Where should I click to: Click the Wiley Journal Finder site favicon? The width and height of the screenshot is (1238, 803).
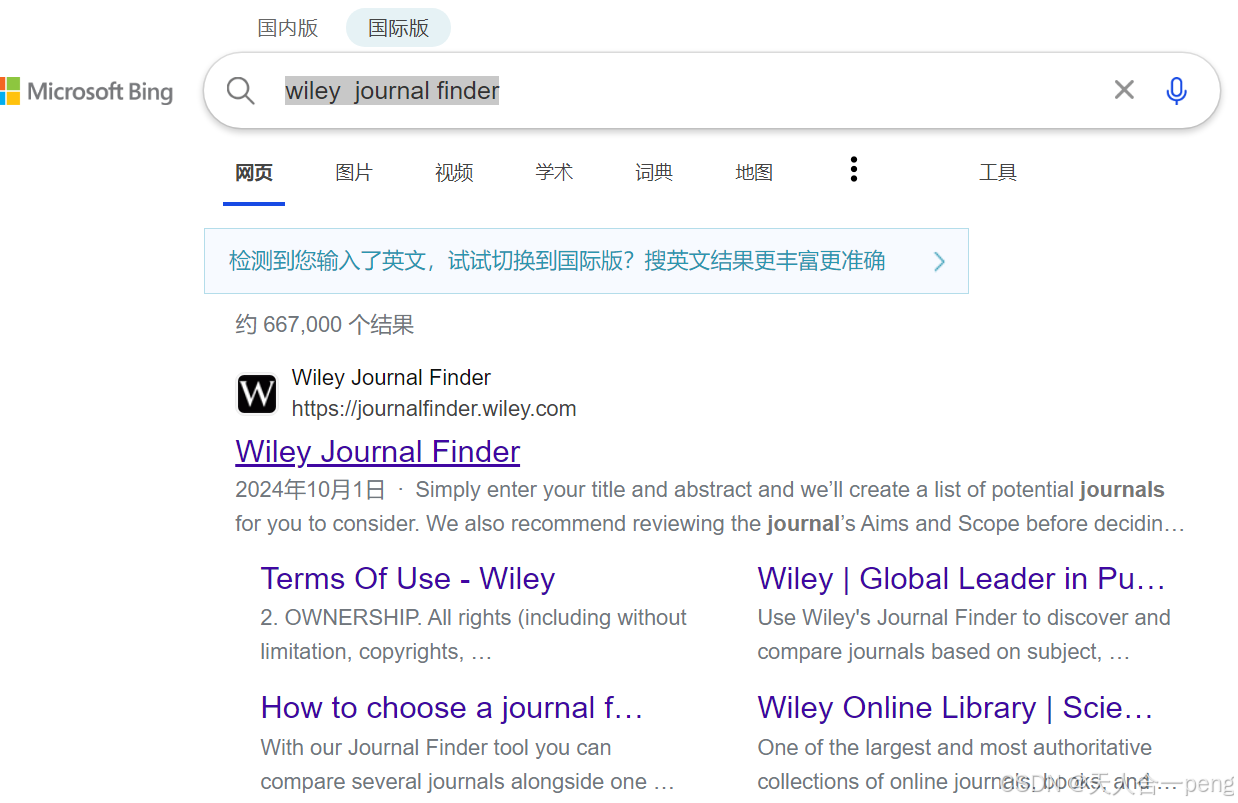(x=257, y=394)
